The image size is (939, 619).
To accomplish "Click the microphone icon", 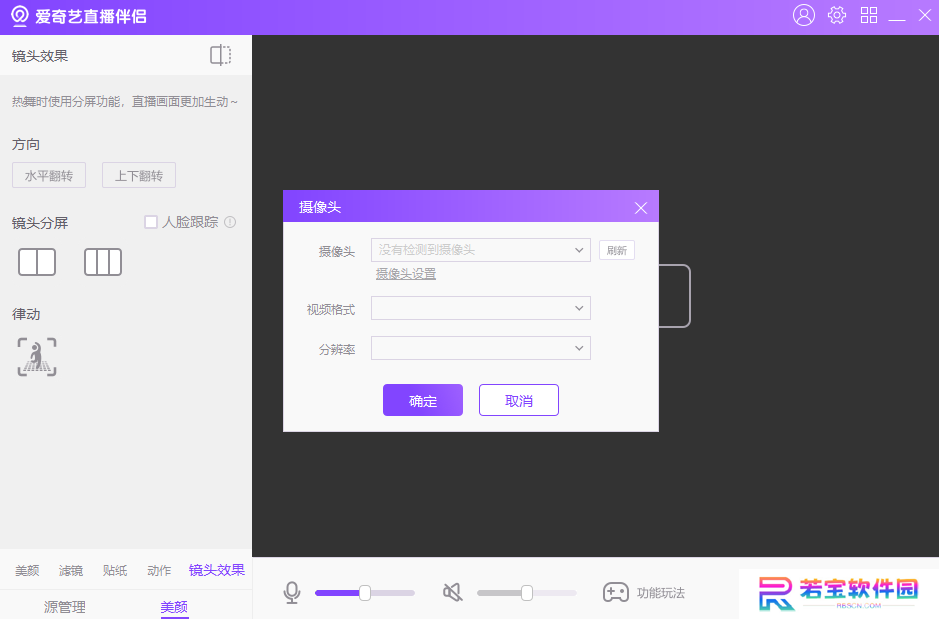I will (x=292, y=593).
